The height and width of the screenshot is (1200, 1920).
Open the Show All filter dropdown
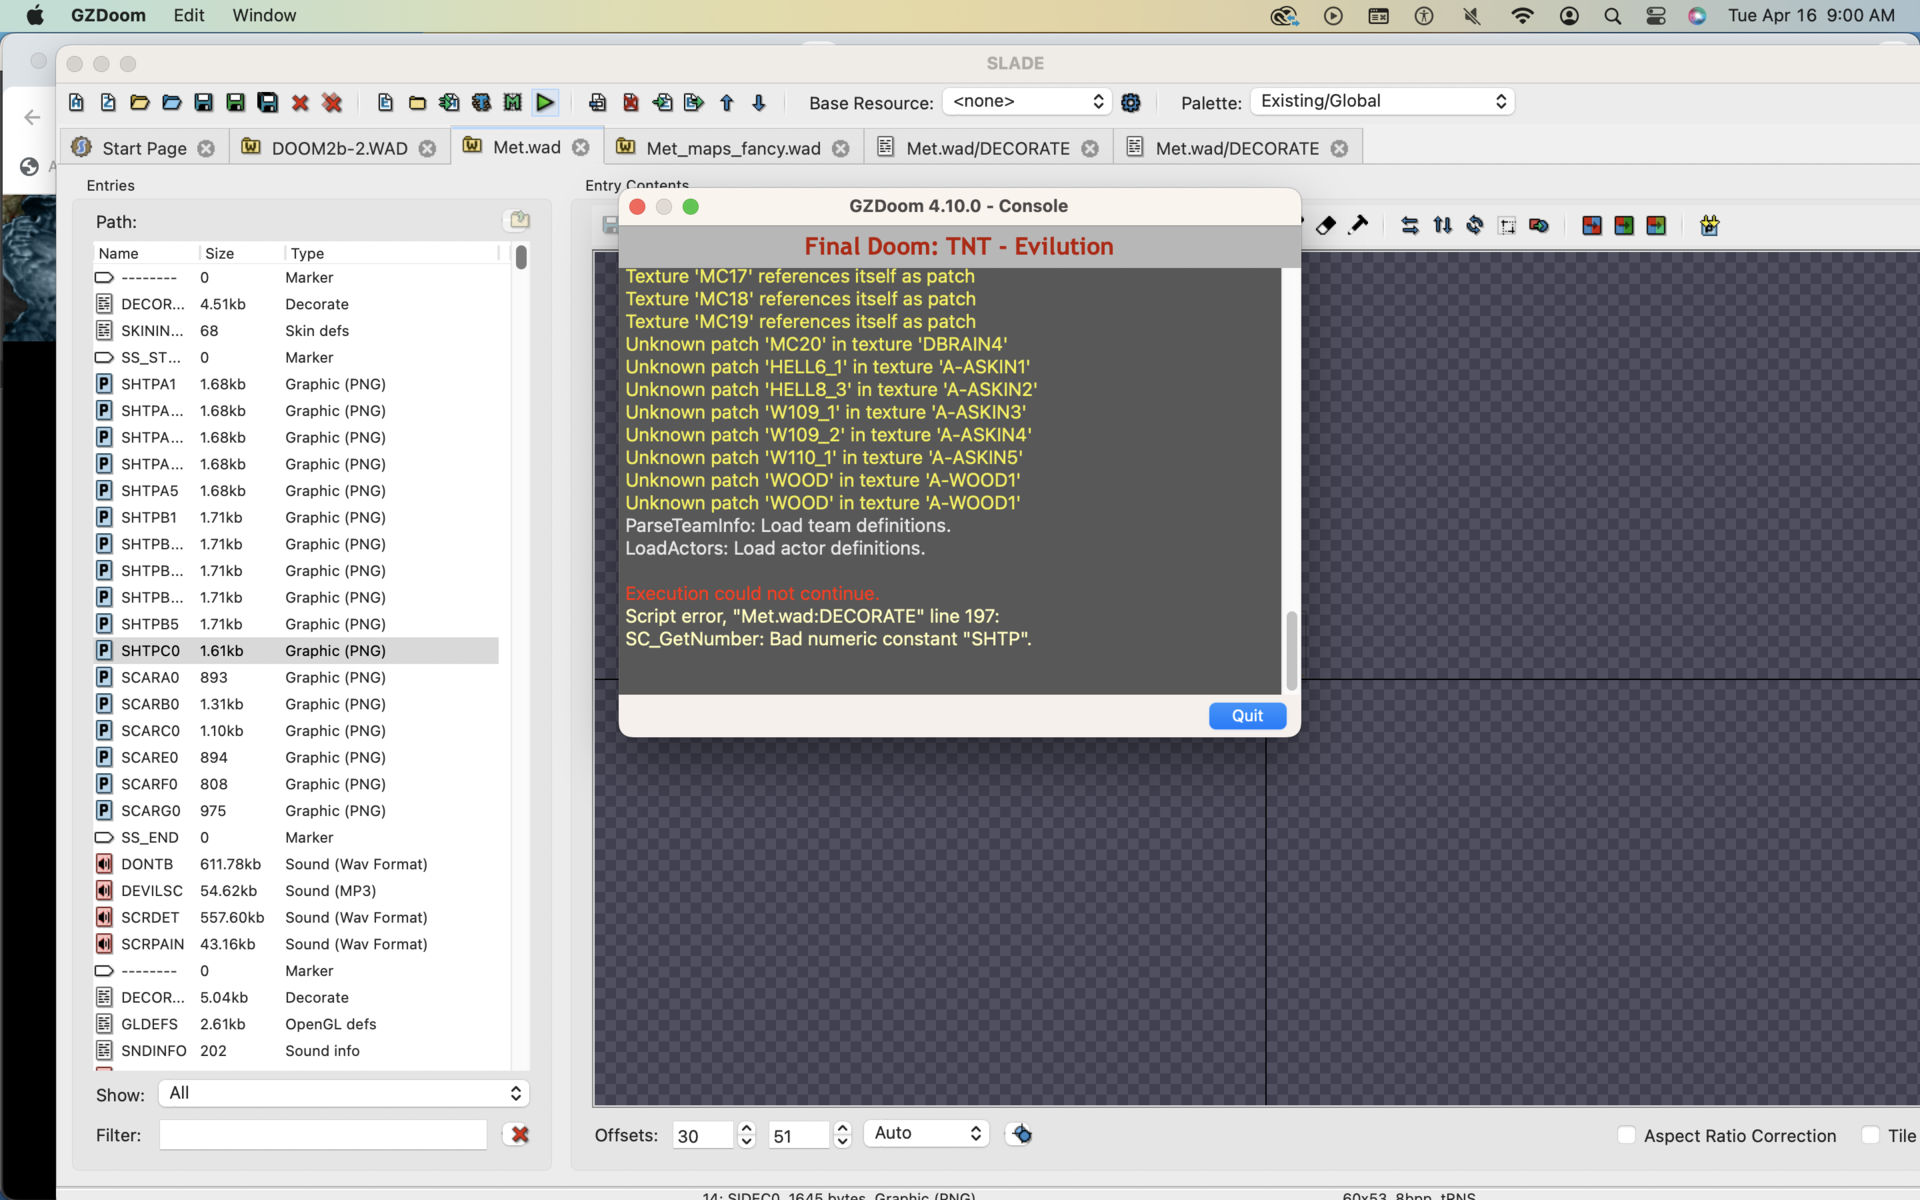click(x=344, y=1093)
